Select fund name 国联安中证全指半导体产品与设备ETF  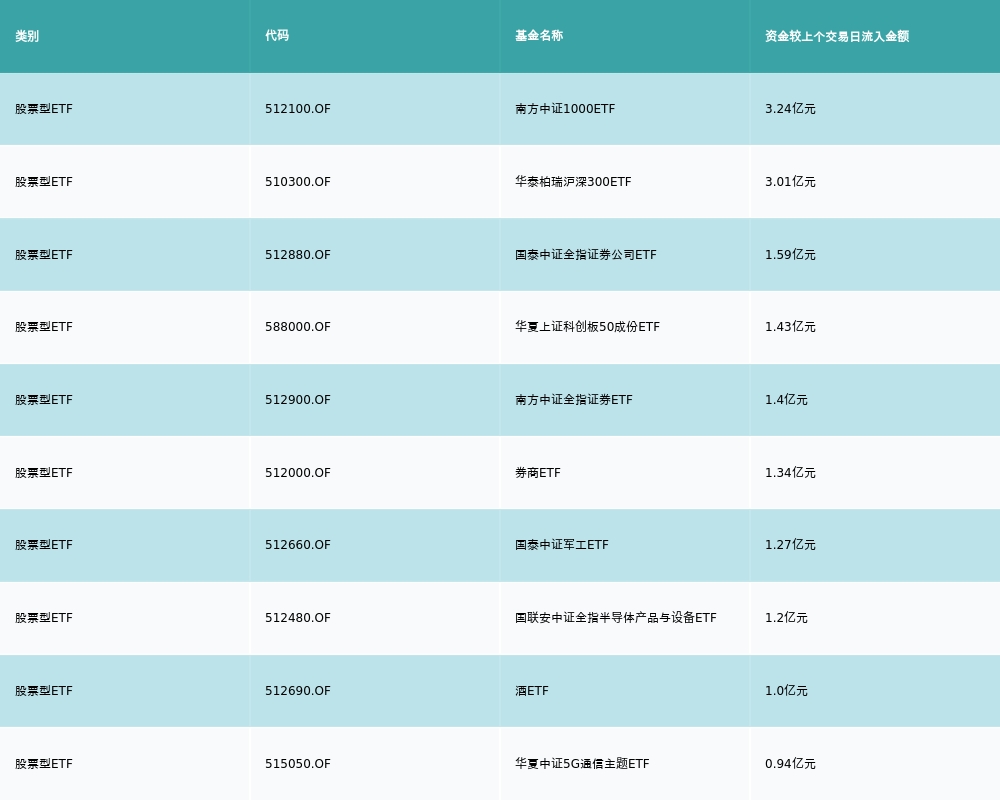[x=616, y=618]
